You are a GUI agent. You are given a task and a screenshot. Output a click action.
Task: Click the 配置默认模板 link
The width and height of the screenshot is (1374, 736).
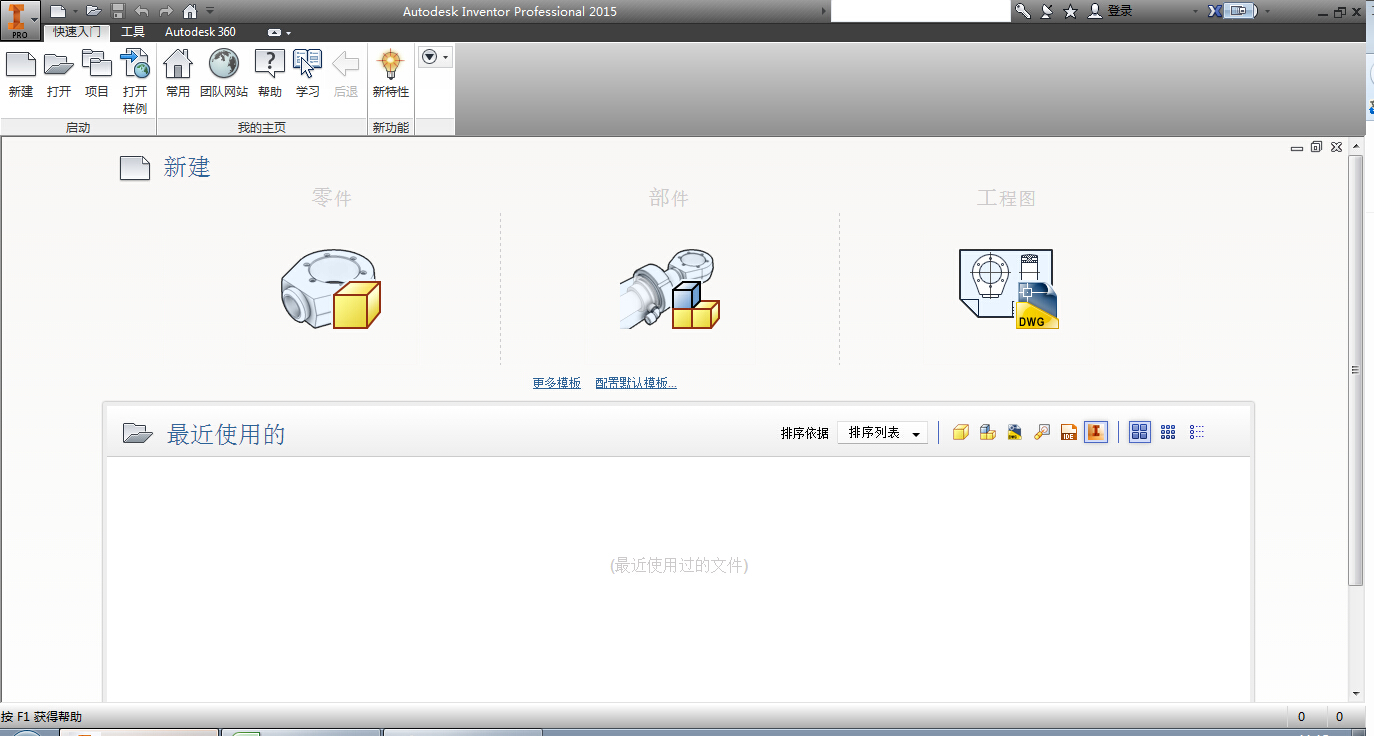tap(636, 383)
